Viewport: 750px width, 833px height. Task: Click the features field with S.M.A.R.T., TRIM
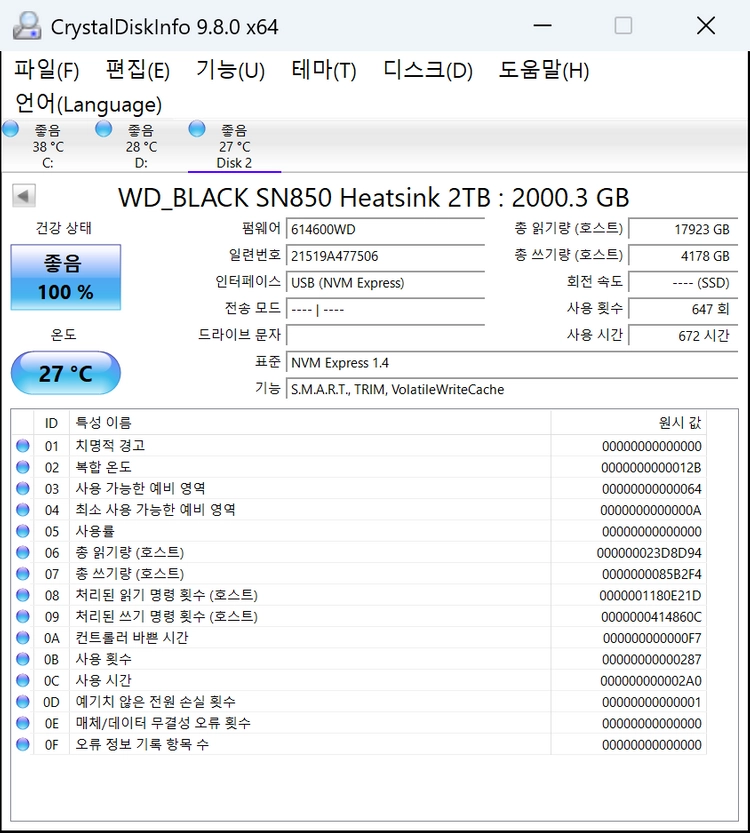pos(512,389)
